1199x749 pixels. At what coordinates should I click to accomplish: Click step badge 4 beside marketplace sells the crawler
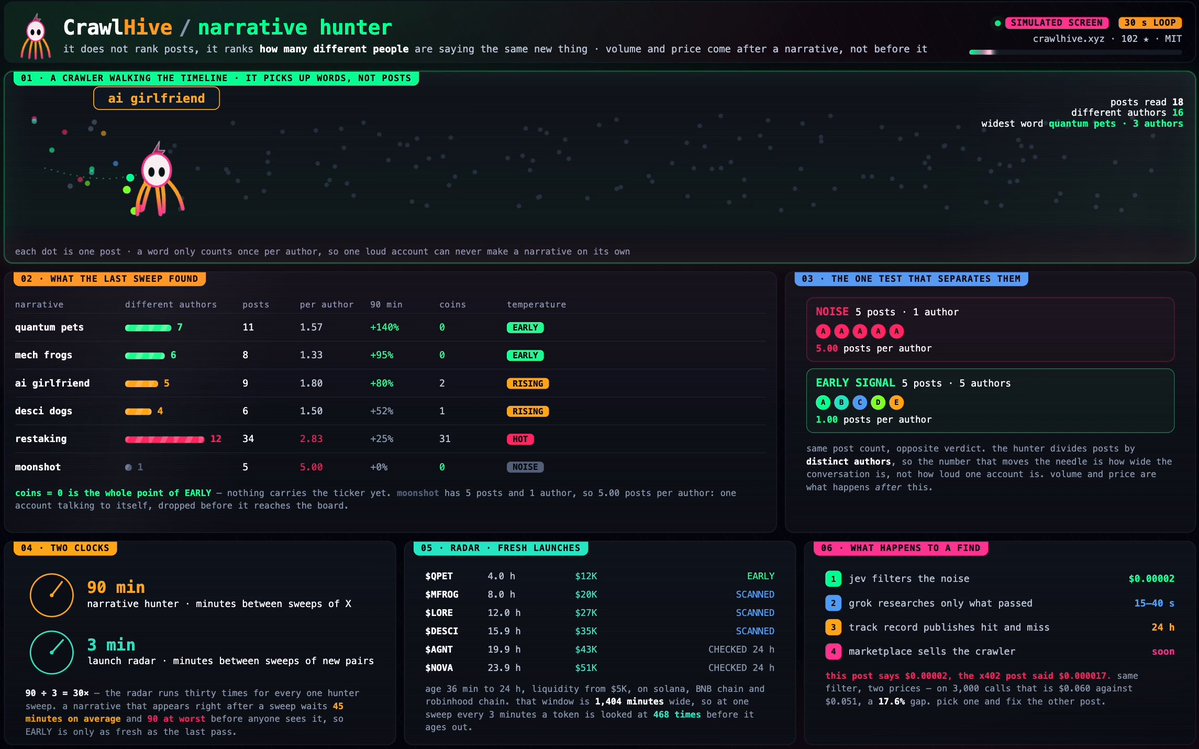(833, 652)
